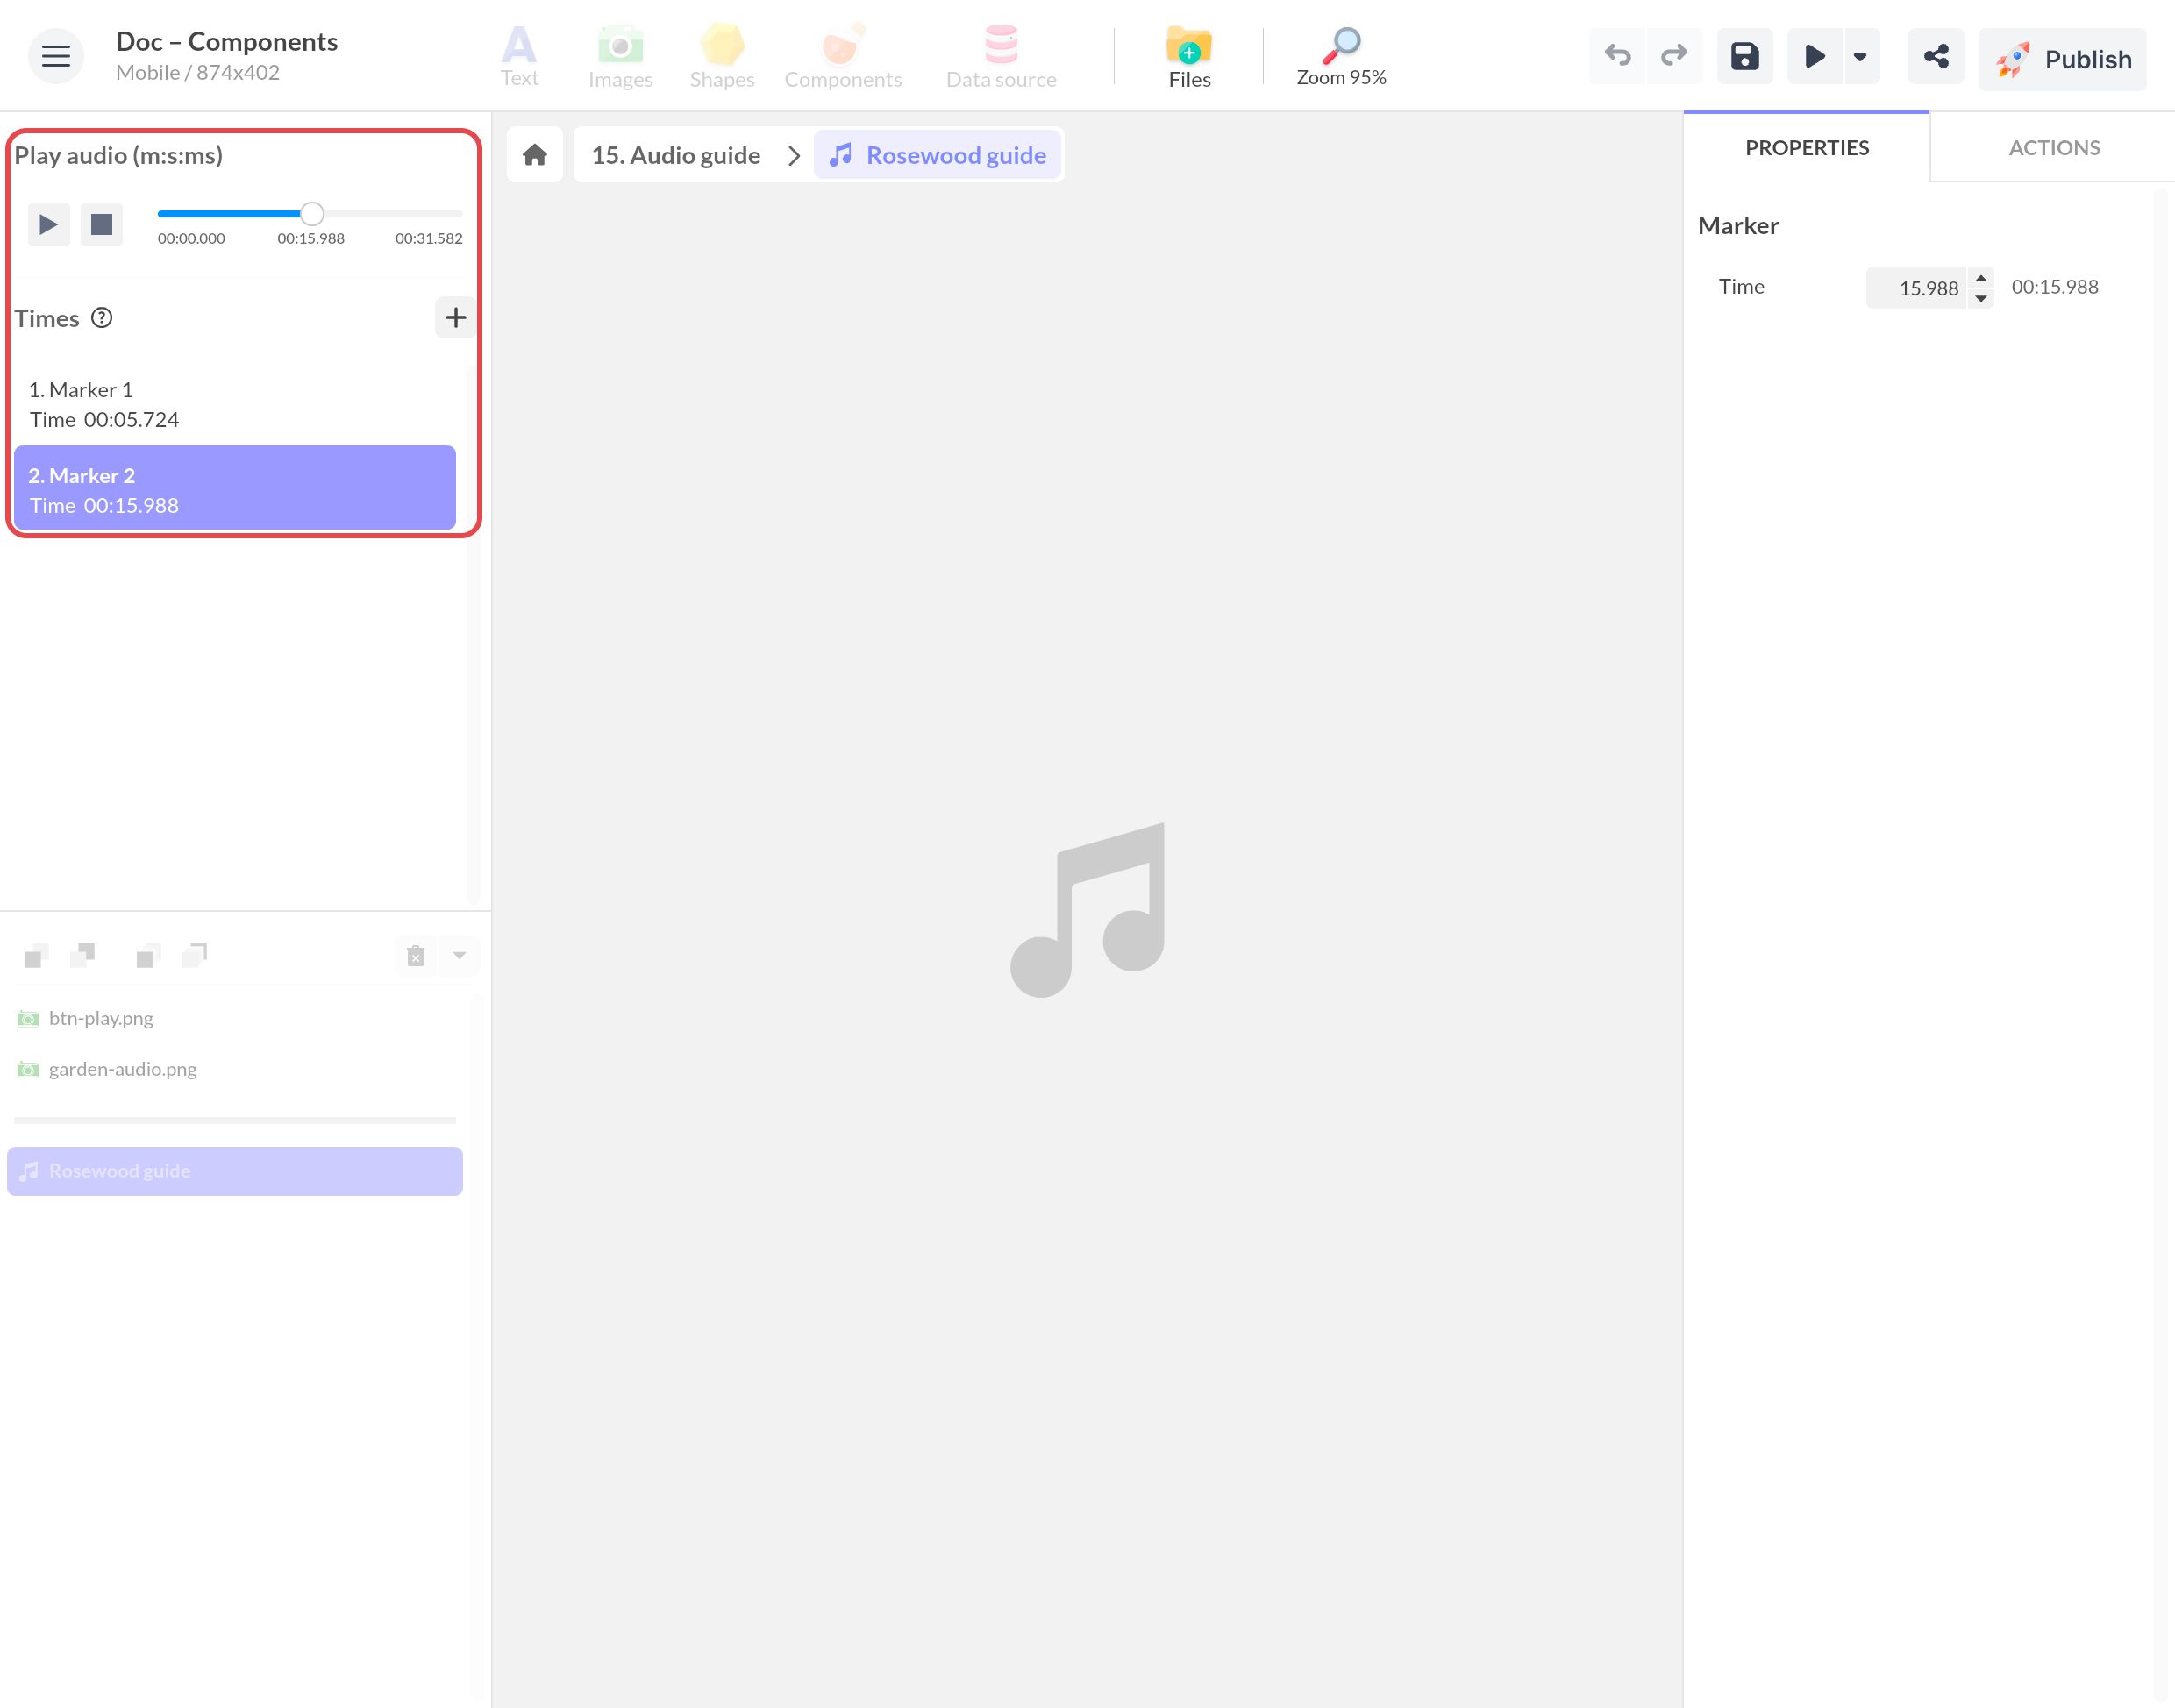2175x1708 pixels.
Task: Click the Zoom 95% magnifier
Action: pos(1341,57)
